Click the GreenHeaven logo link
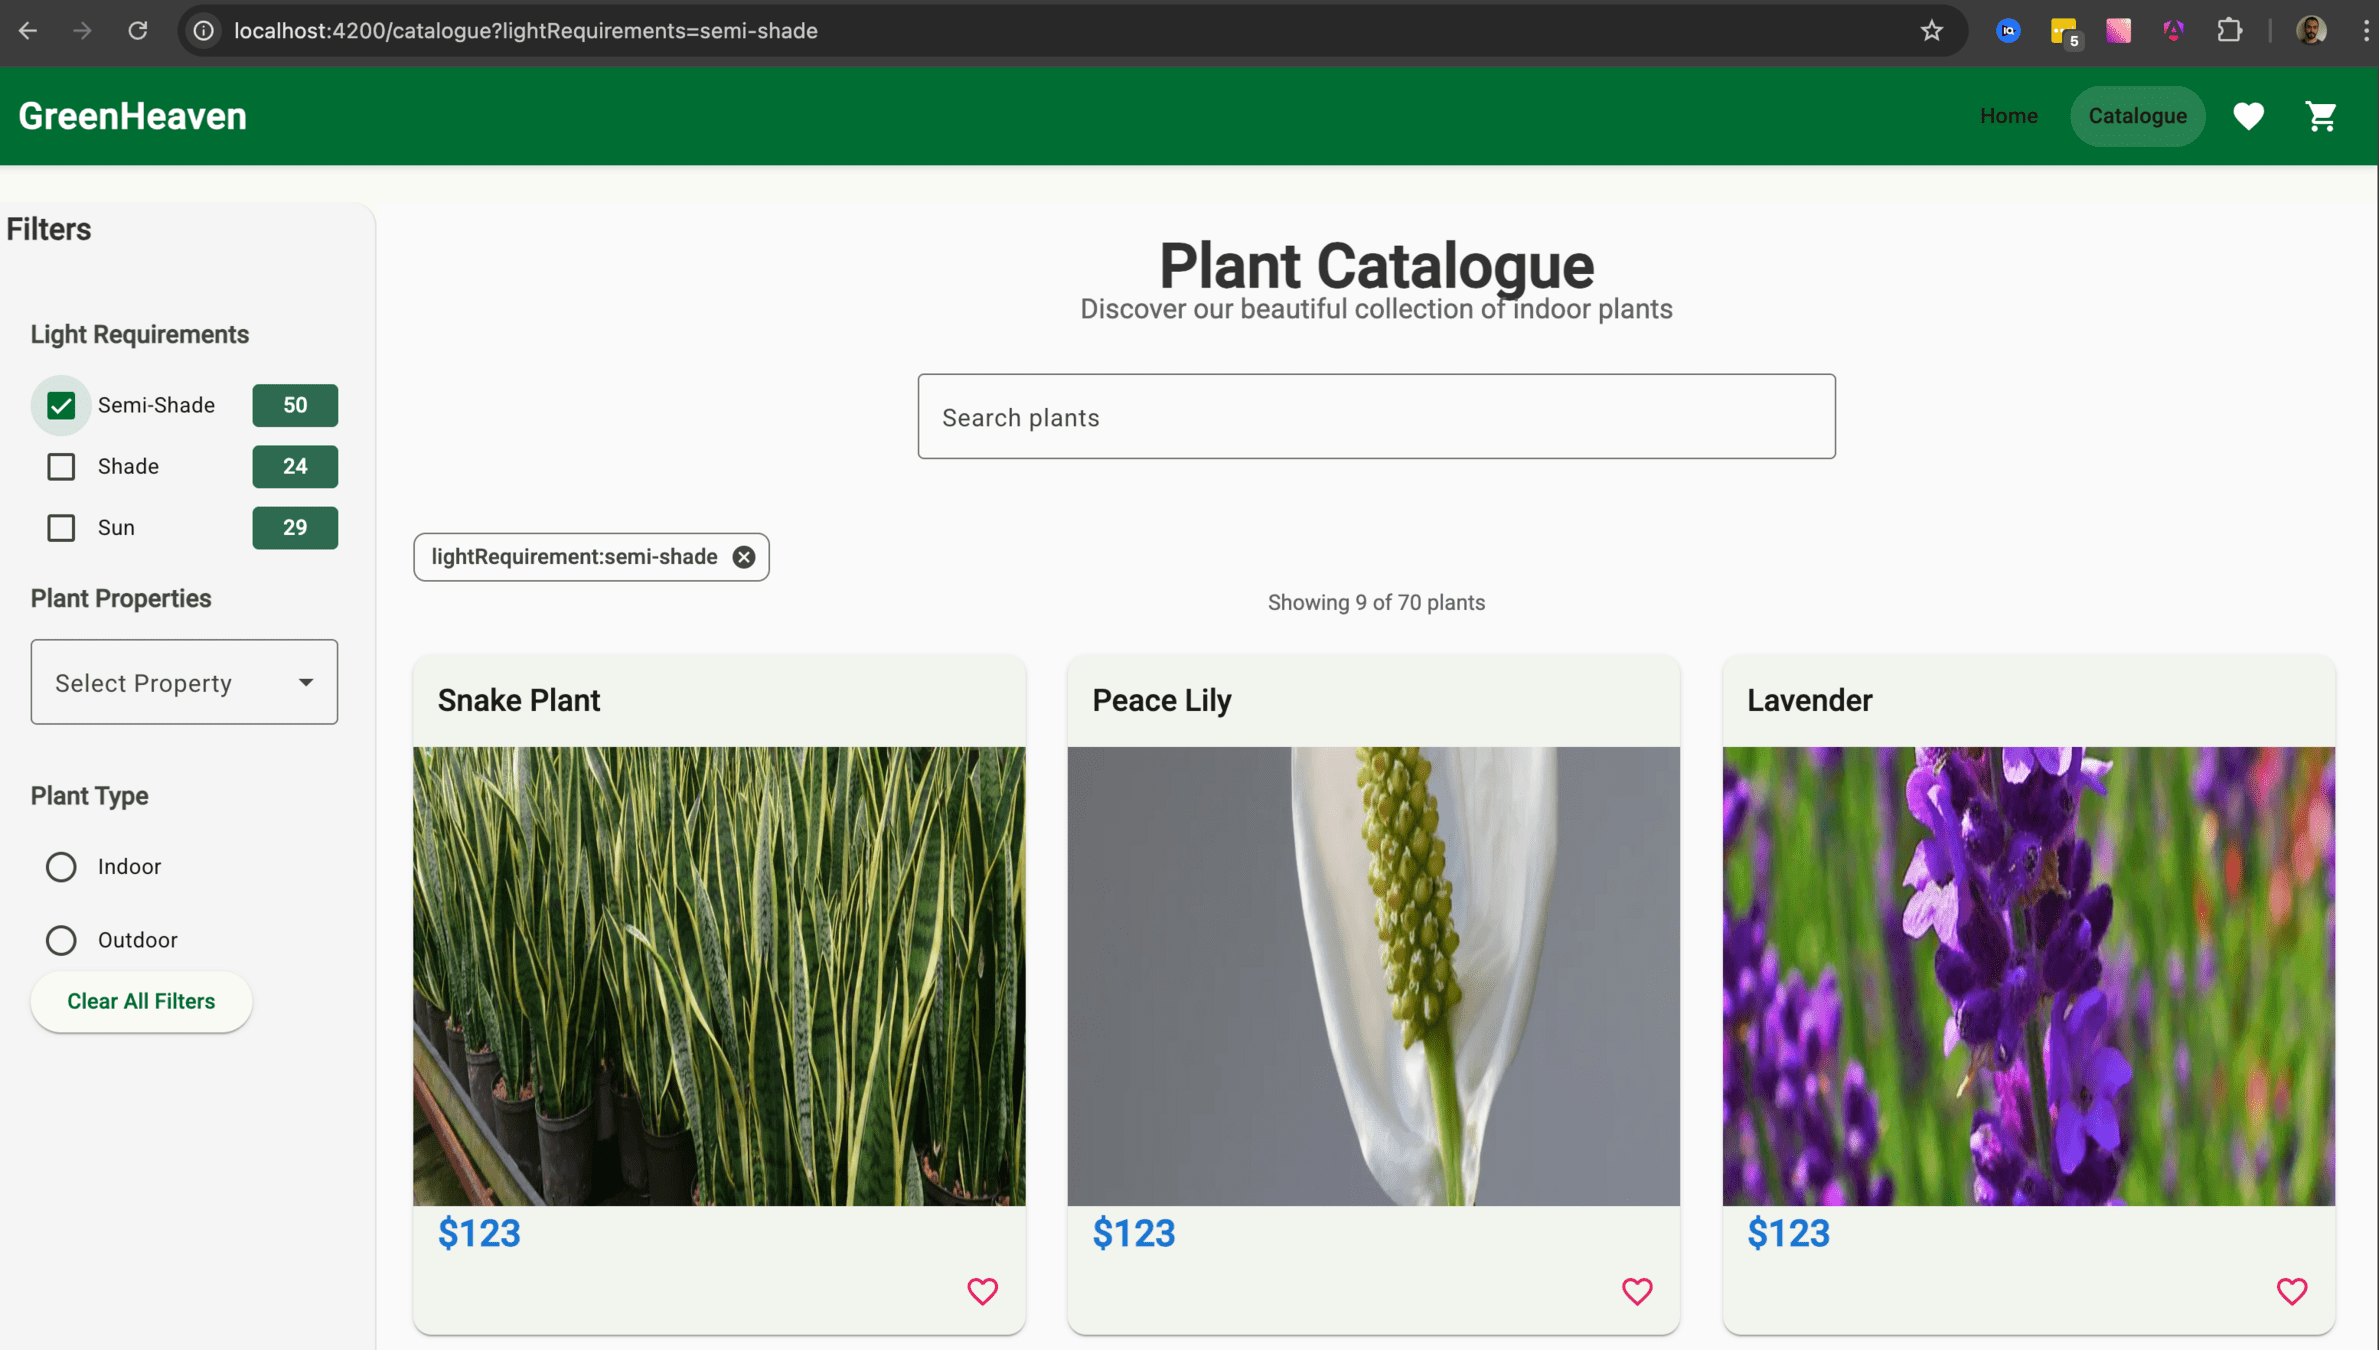This screenshot has height=1350, width=2379. tap(132, 116)
